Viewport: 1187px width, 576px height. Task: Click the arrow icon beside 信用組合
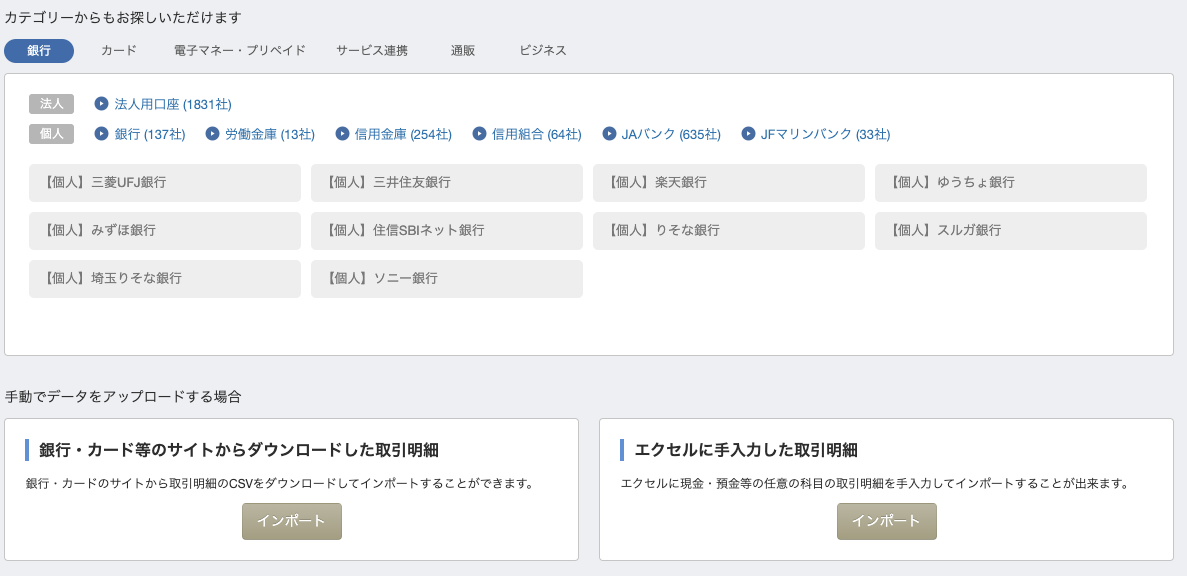479,134
